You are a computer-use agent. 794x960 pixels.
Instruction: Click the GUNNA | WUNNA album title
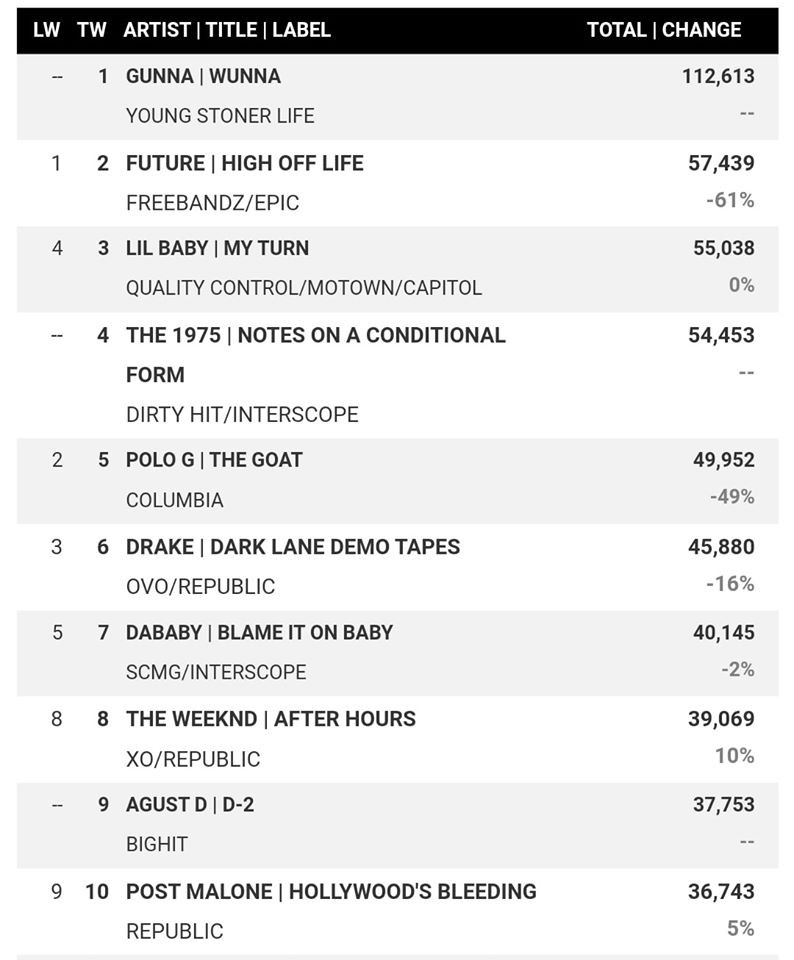pyautogui.click(x=203, y=76)
